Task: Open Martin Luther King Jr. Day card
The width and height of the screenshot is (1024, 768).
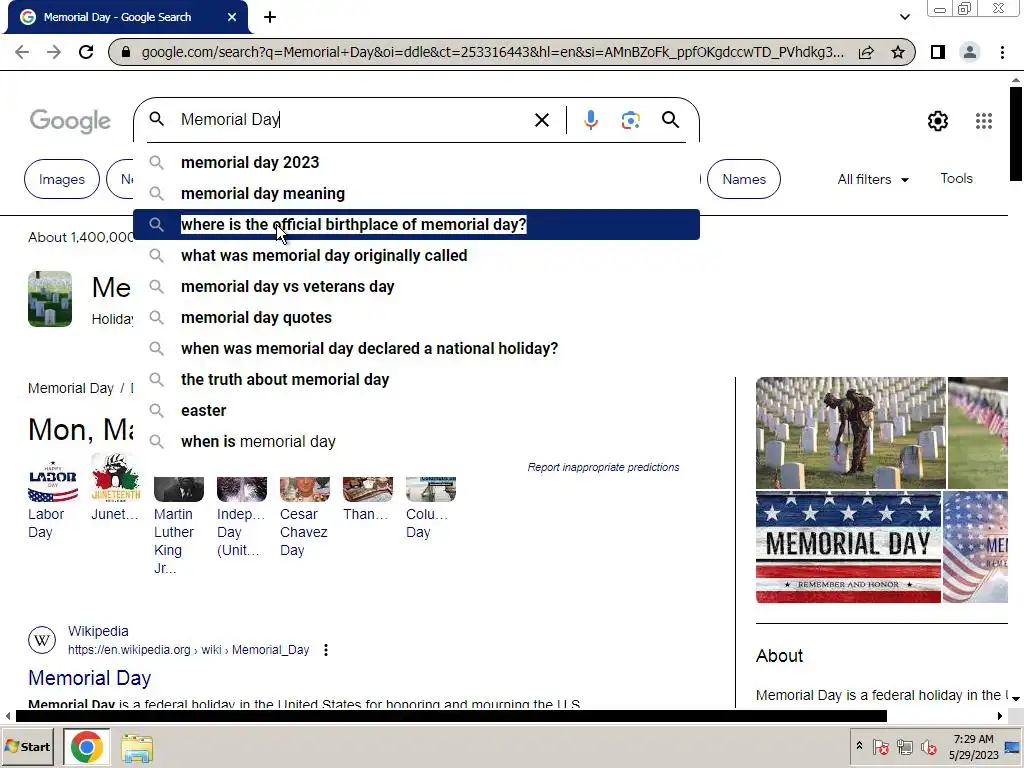Action: click(178, 526)
